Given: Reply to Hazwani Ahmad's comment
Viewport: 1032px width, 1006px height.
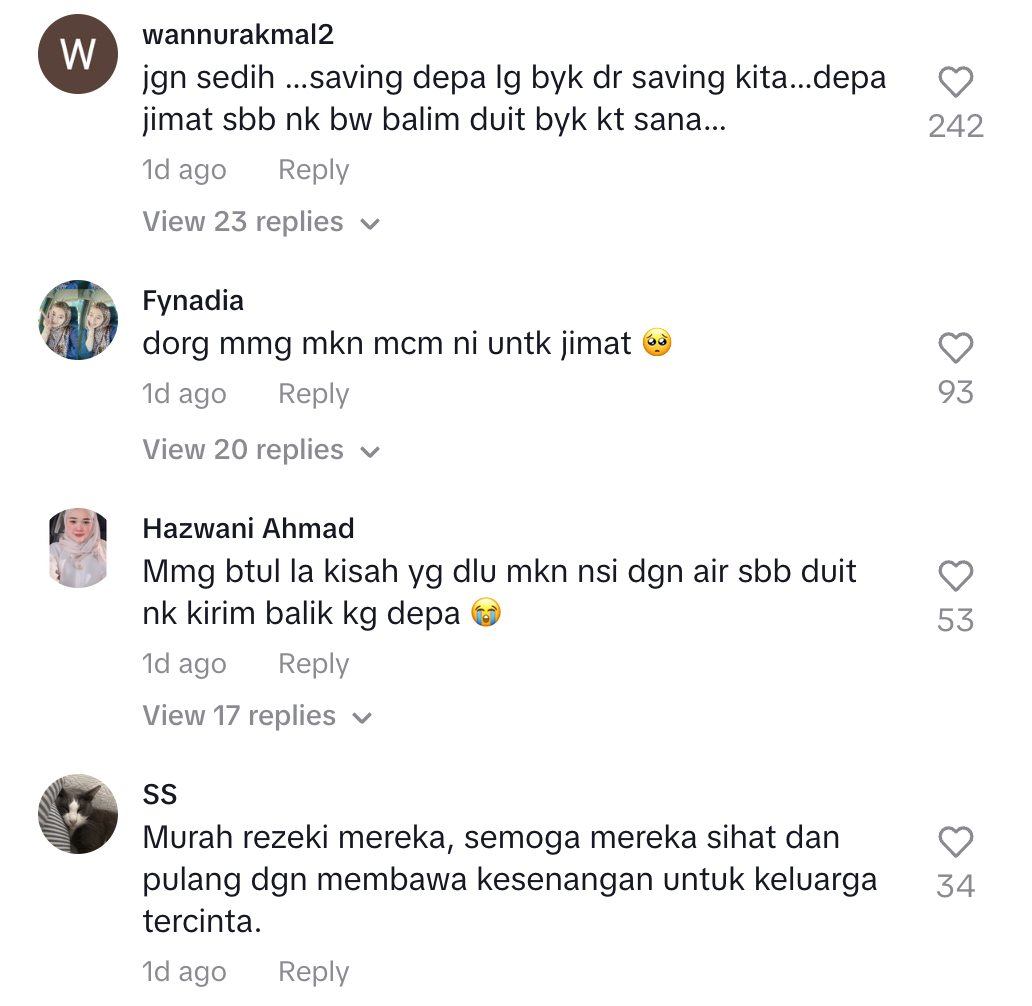Looking at the screenshot, I should click(x=313, y=664).
